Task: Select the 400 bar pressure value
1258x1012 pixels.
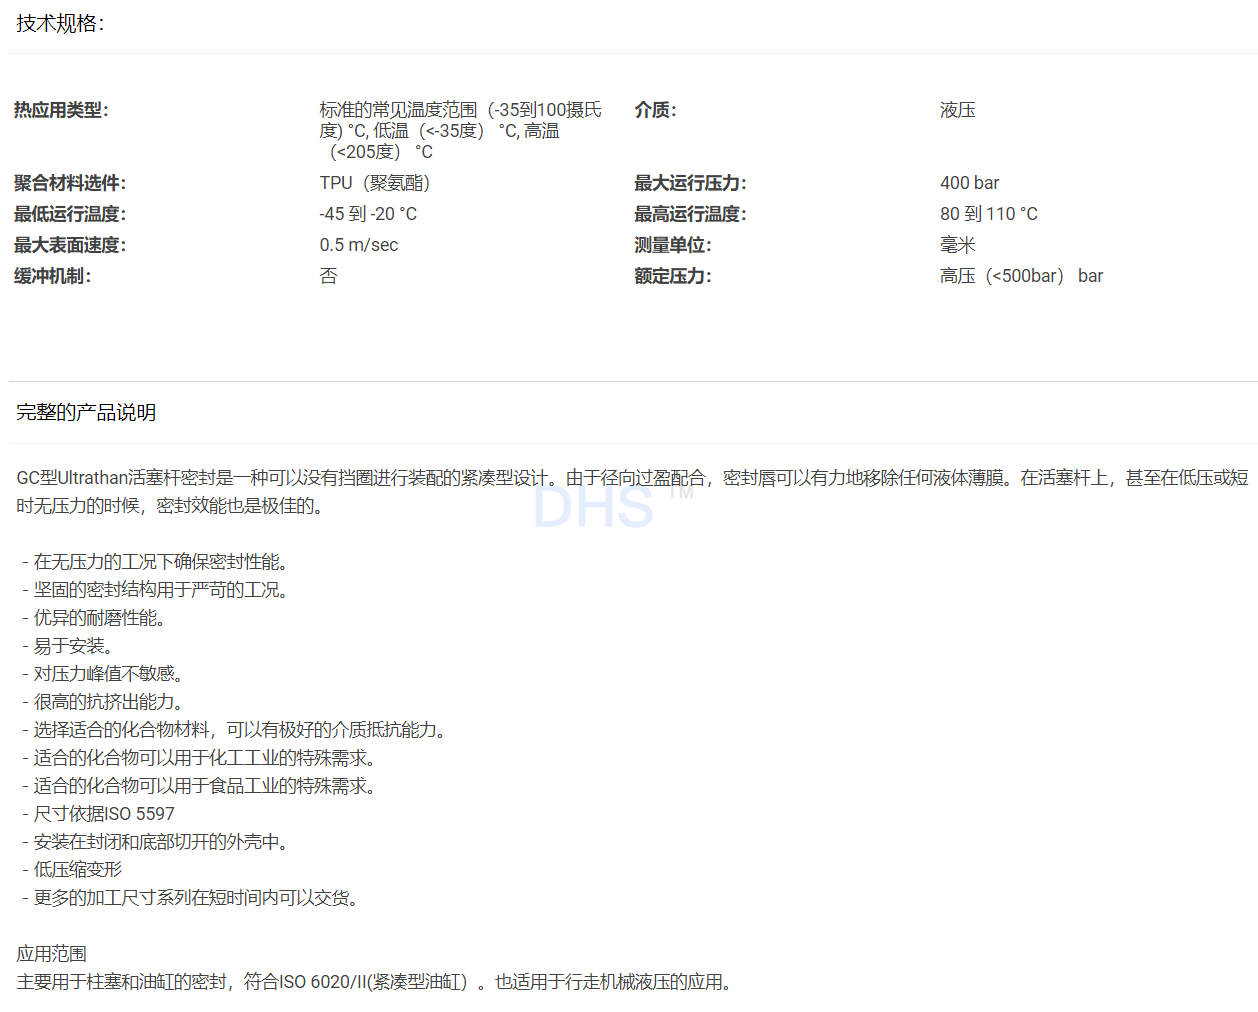Action: pyautogui.click(x=969, y=183)
